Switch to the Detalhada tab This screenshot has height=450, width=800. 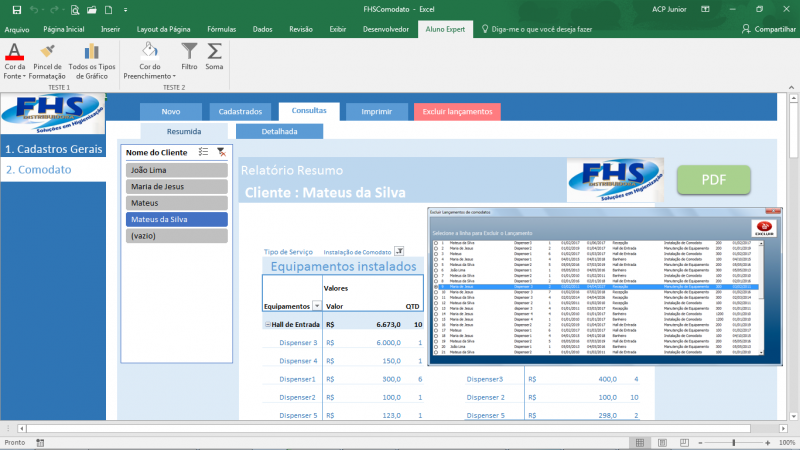279,131
